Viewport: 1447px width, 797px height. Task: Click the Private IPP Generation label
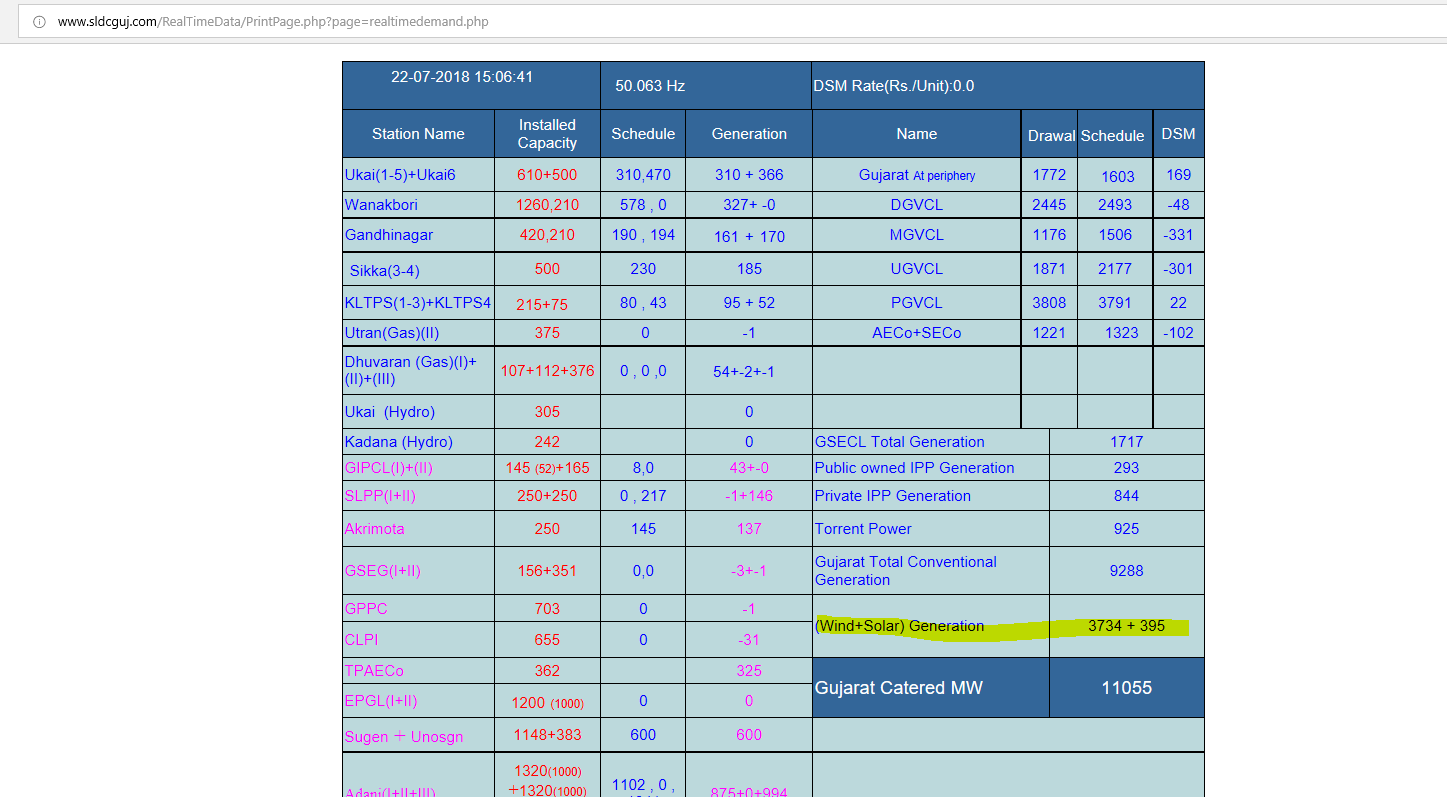[893, 496]
